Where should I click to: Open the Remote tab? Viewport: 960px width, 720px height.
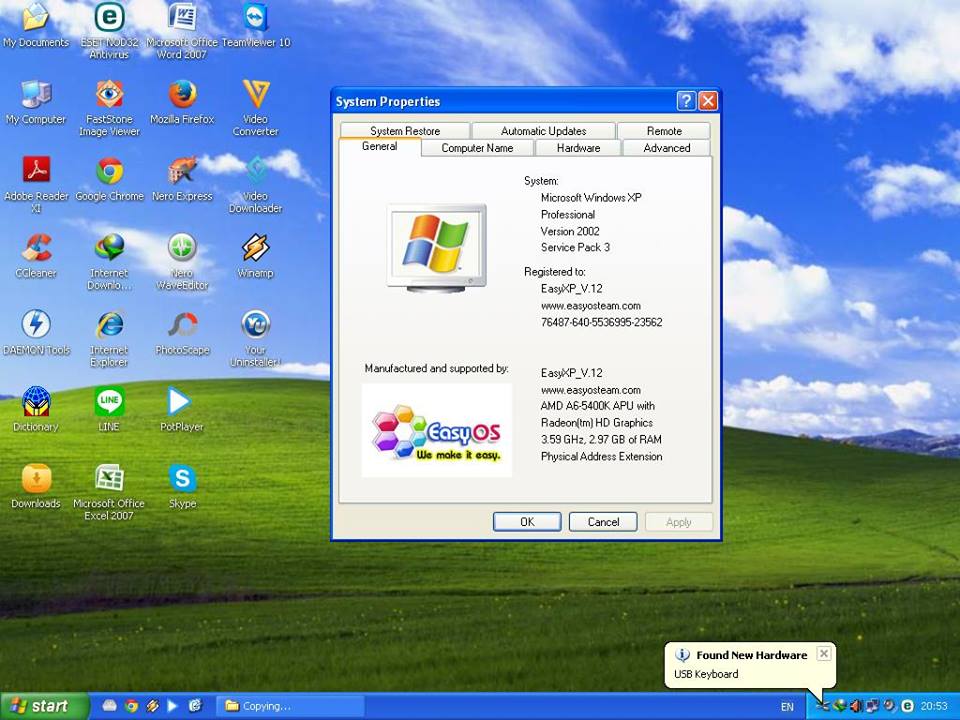coord(664,130)
